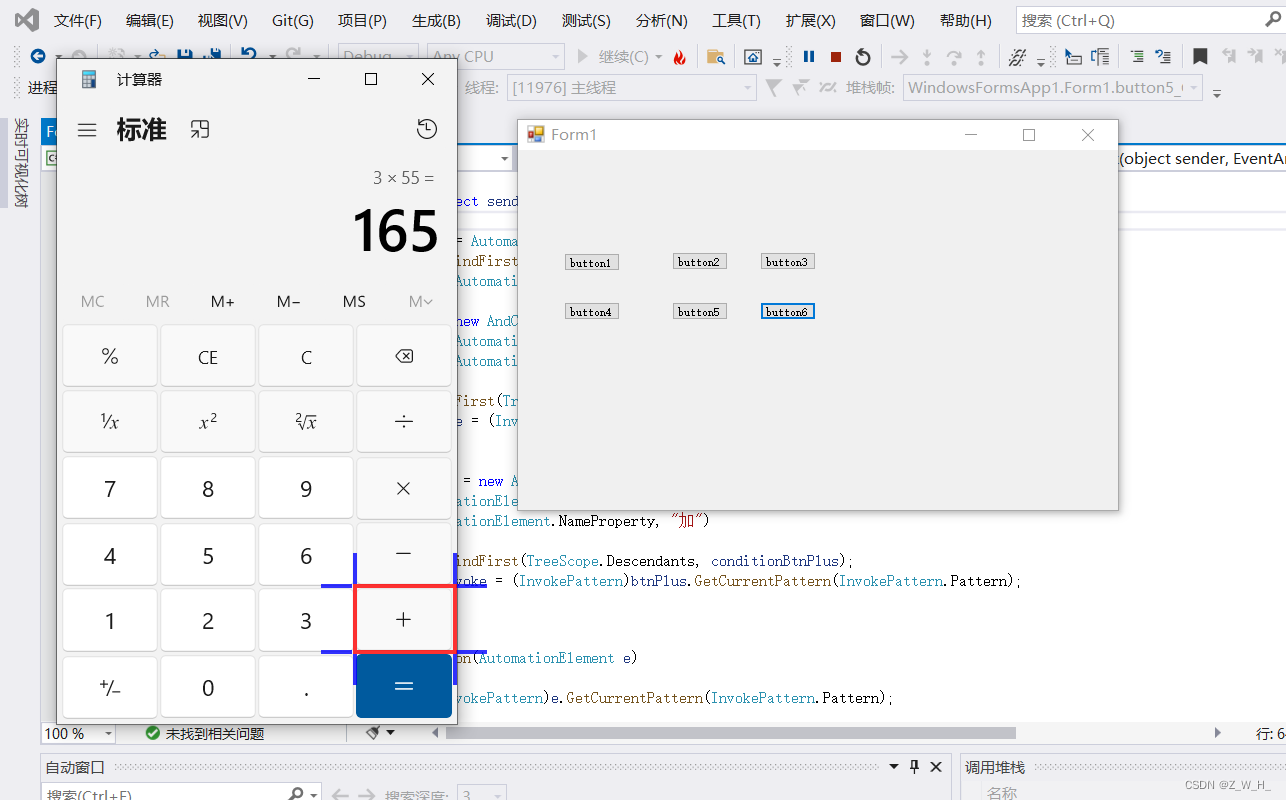Open the 线程 thread dropdown
1286x800 pixels.
(632, 88)
